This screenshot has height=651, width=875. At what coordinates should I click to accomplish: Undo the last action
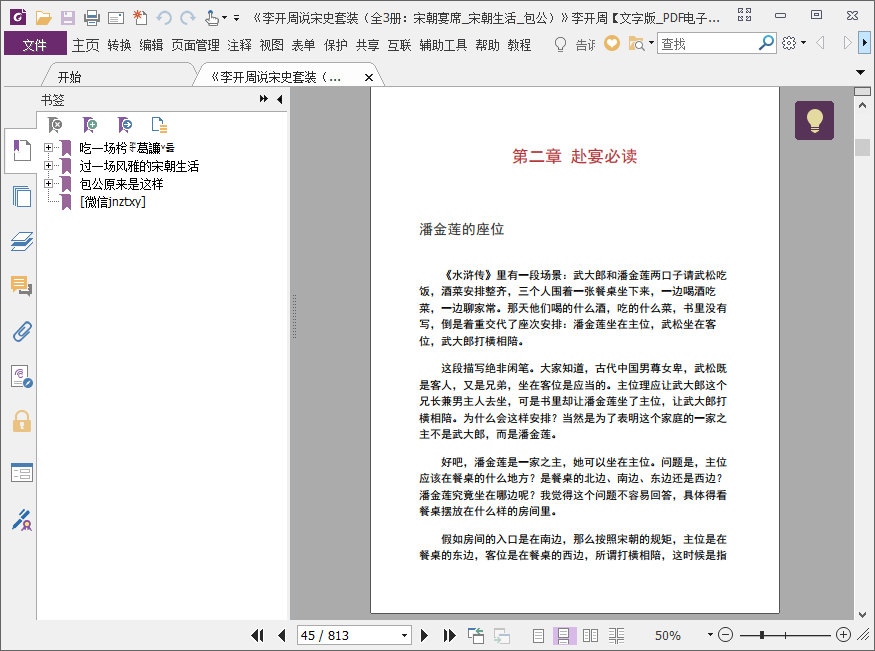(x=164, y=18)
